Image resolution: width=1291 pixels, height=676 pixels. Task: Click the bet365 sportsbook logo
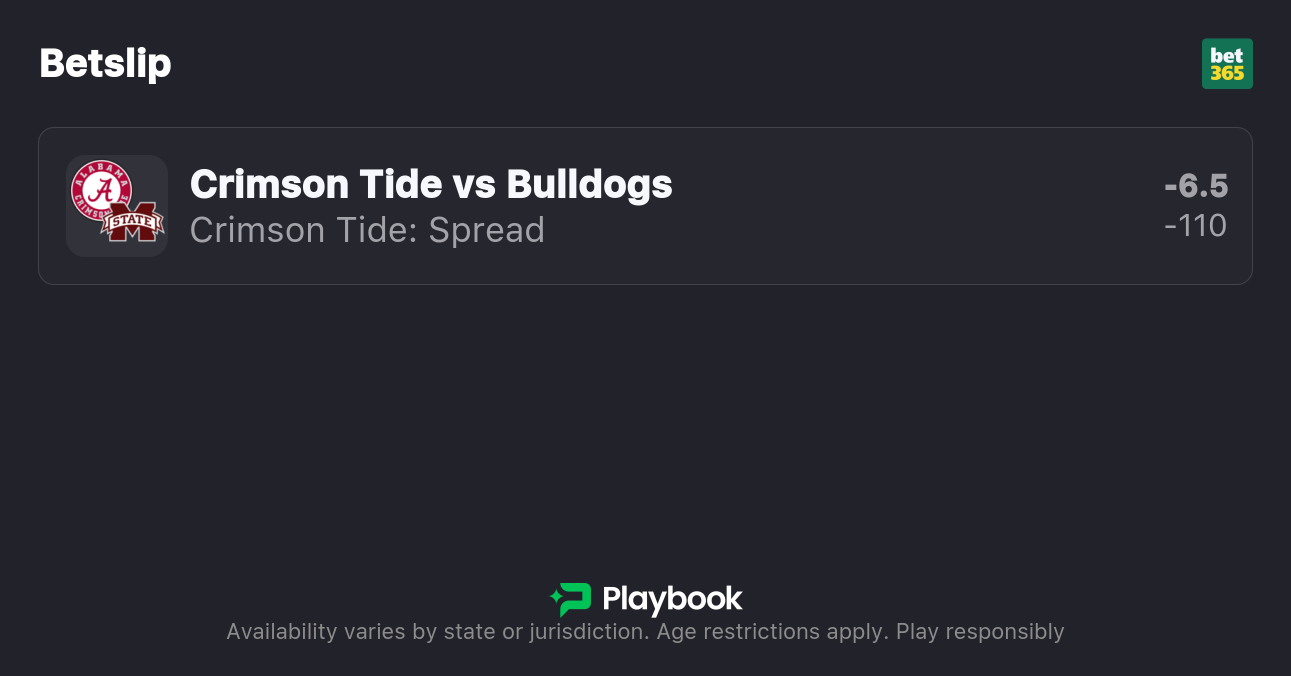pos(1227,64)
